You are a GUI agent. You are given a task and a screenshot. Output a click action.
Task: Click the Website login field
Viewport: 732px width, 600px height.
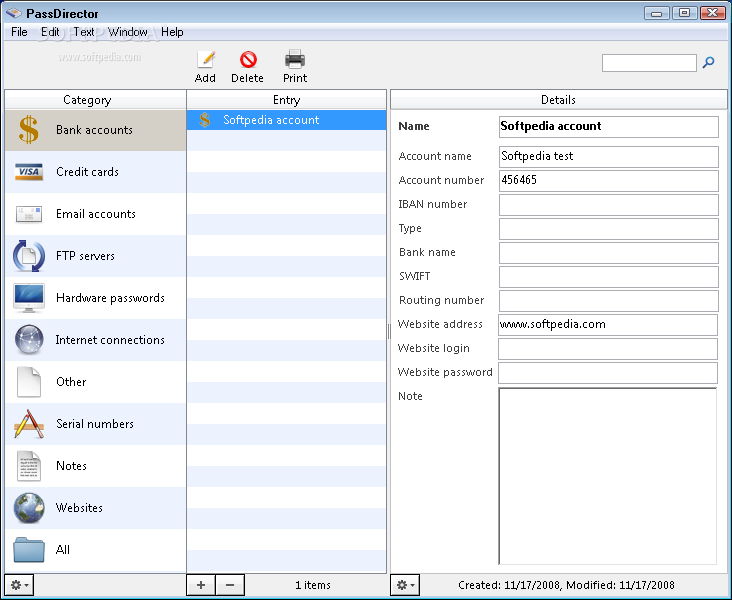tap(608, 349)
